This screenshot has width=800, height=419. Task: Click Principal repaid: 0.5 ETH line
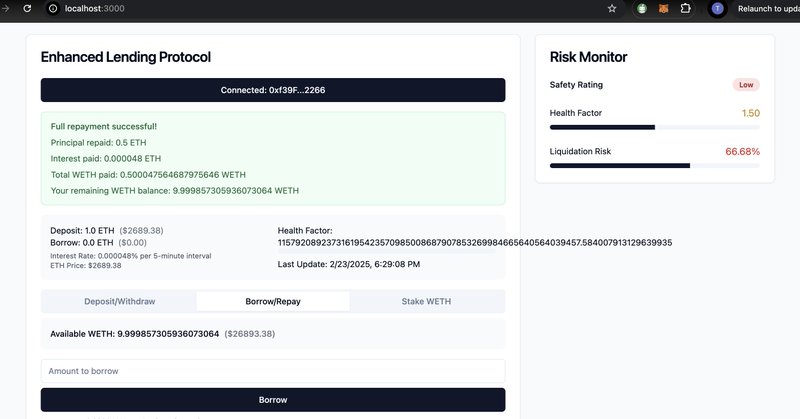click(98, 142)
